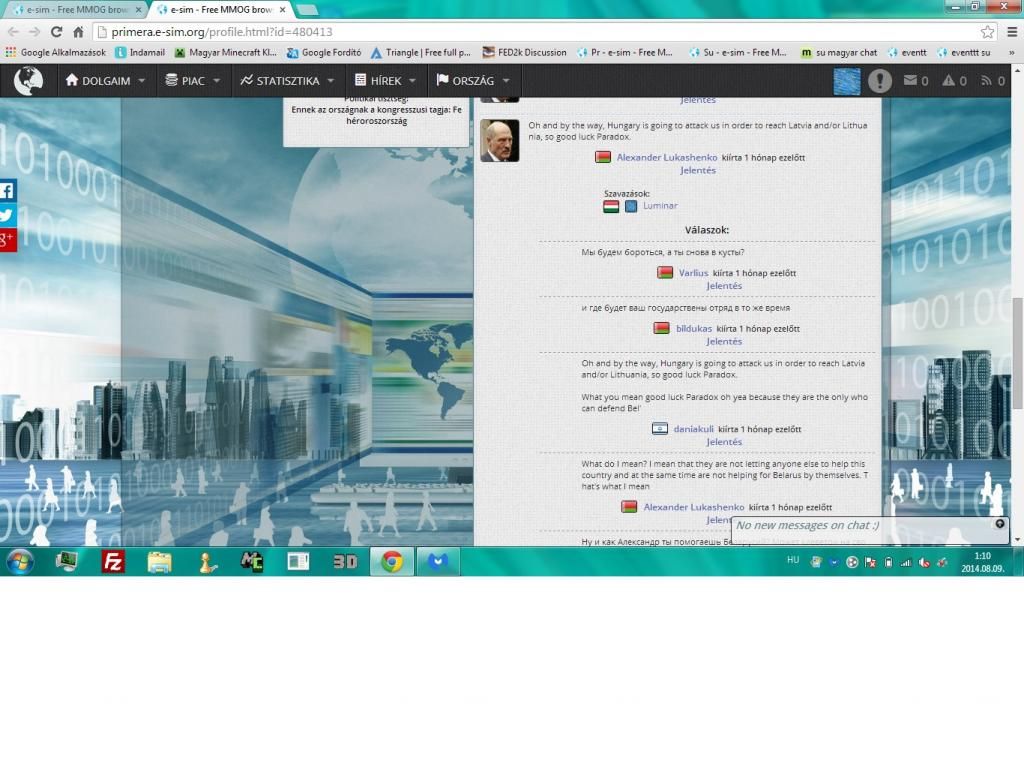Open Varlius's profile link

click(x=693, y=273)
